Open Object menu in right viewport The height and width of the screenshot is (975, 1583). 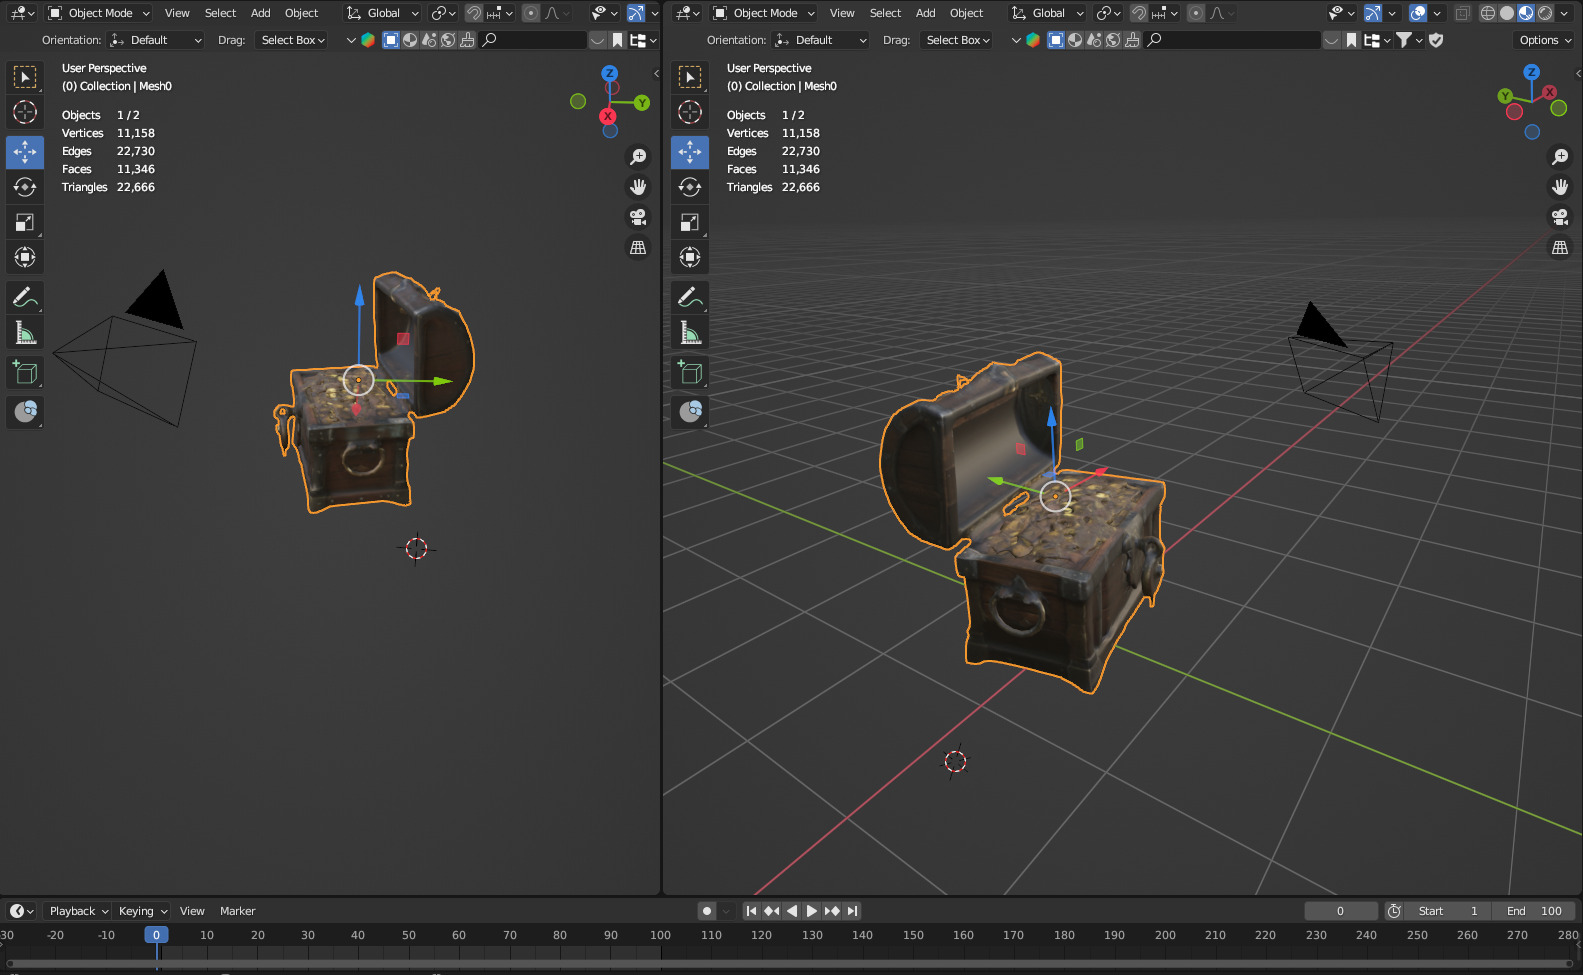tap(966, 13)
